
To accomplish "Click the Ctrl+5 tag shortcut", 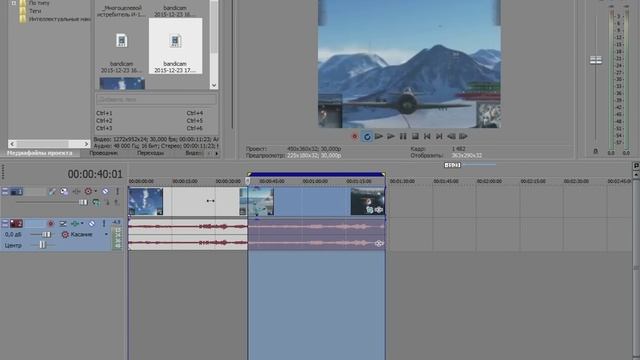I will click(195, 121).
